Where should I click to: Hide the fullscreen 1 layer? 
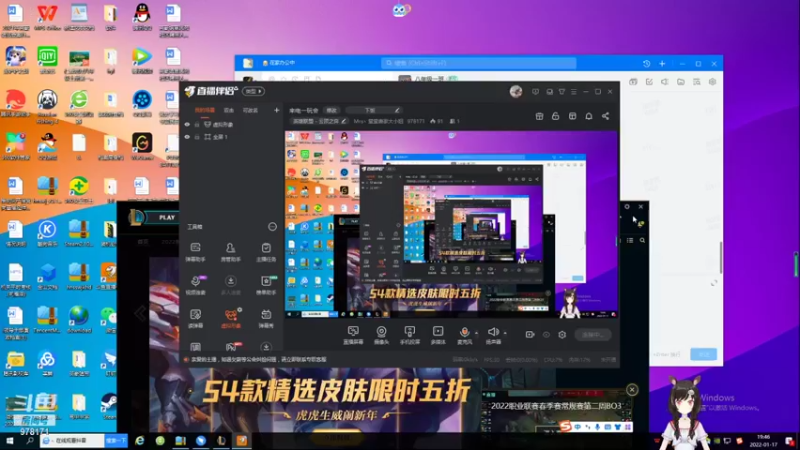(x=187, y=137)
